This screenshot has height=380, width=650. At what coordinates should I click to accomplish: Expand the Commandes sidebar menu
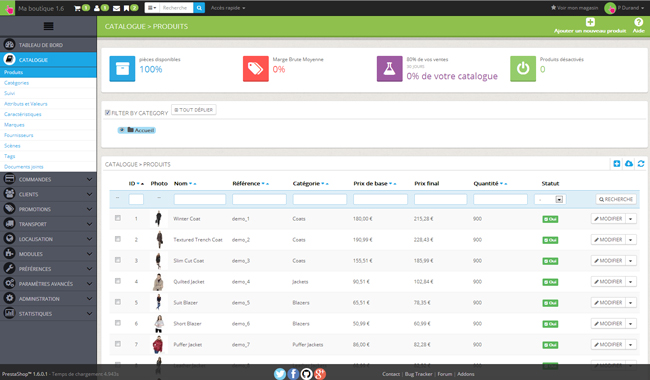click(49, 179)
